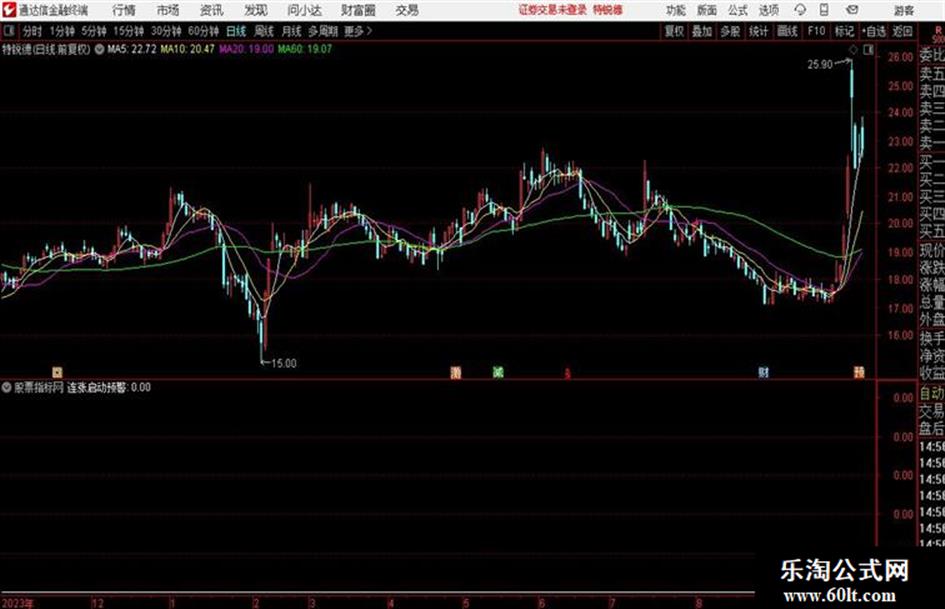Screen dimensions: 945x609
Task: Toggle the left panel icon beside 分时
Action: tap(8, 31)
